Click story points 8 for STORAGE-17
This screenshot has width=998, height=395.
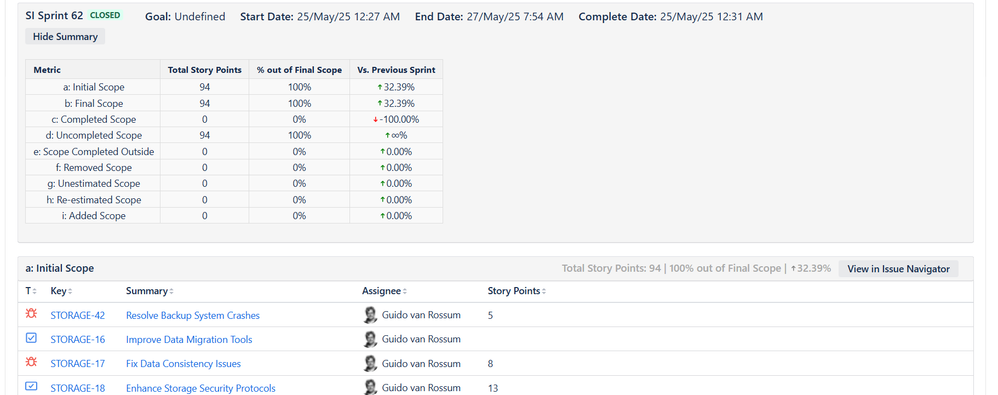(490, 364)
